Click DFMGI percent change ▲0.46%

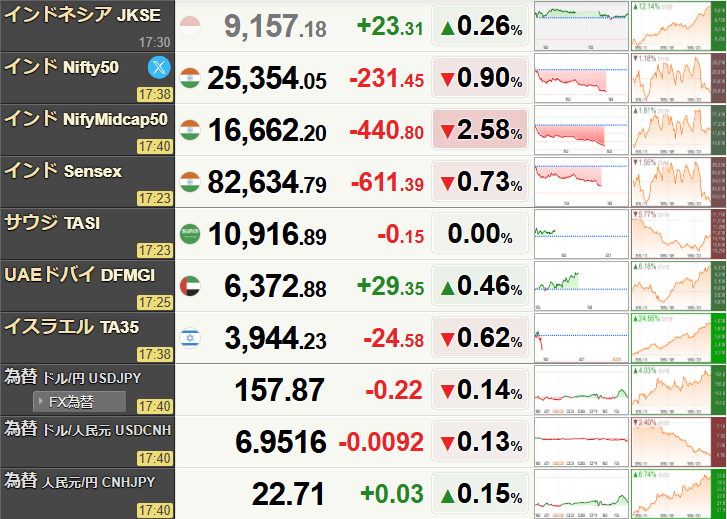pos(480,286)
